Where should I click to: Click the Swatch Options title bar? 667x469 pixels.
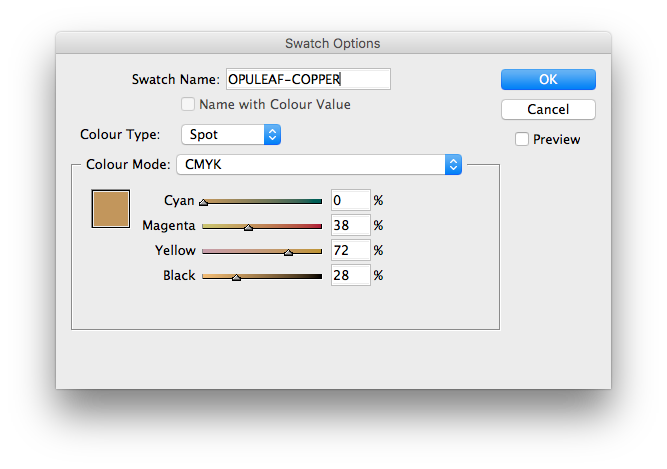333,43
